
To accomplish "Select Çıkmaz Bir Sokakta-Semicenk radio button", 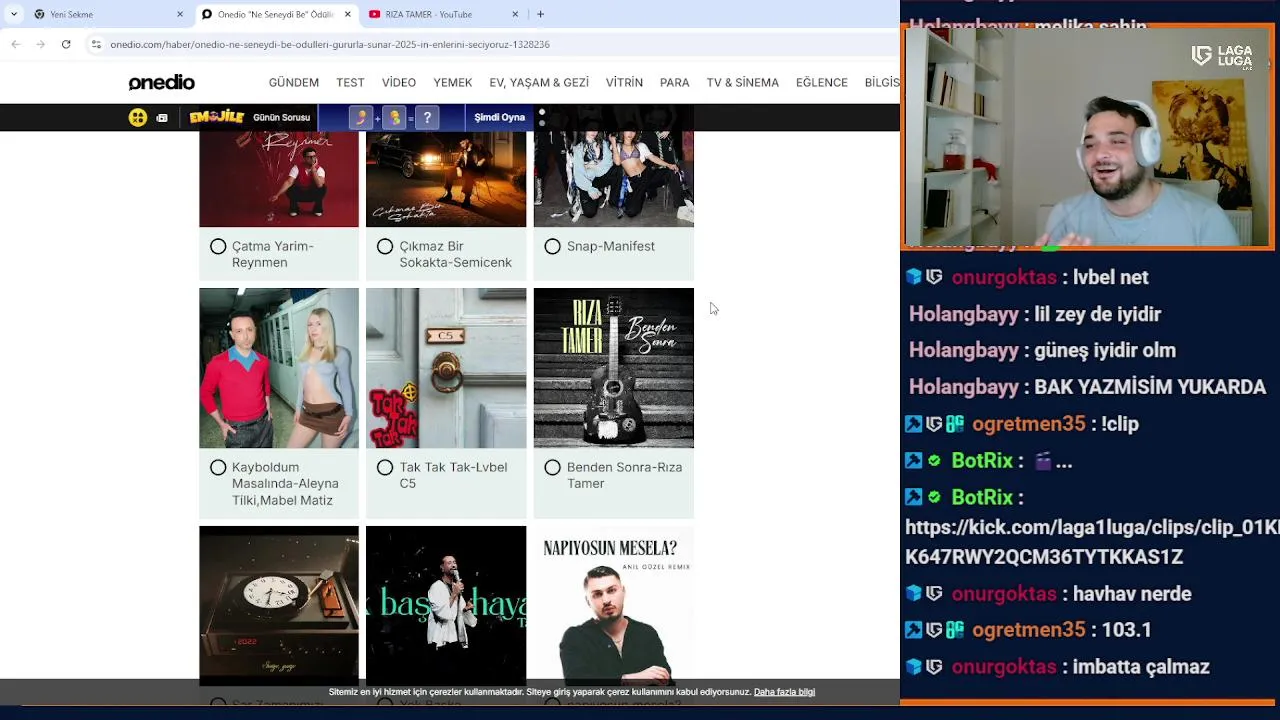I will coord(385,246).
